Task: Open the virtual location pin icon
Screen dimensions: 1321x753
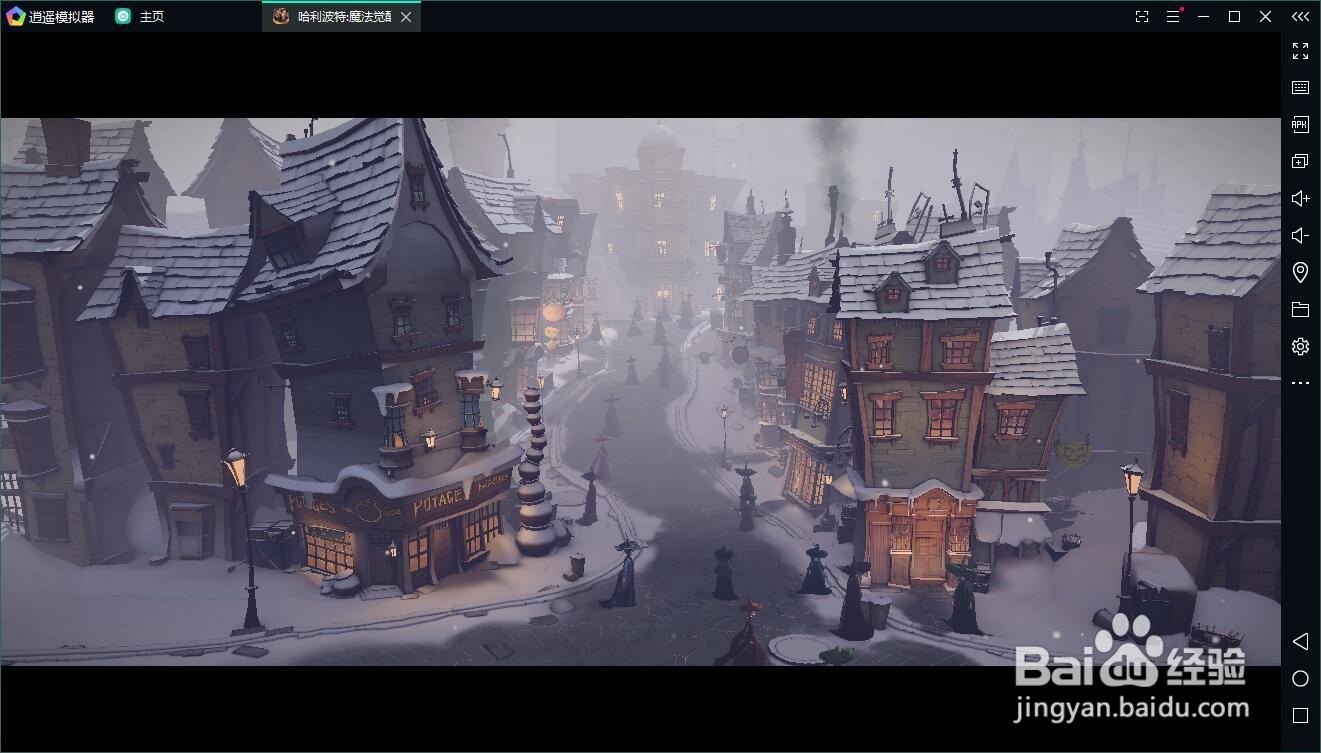Action: pos(1300,272)
